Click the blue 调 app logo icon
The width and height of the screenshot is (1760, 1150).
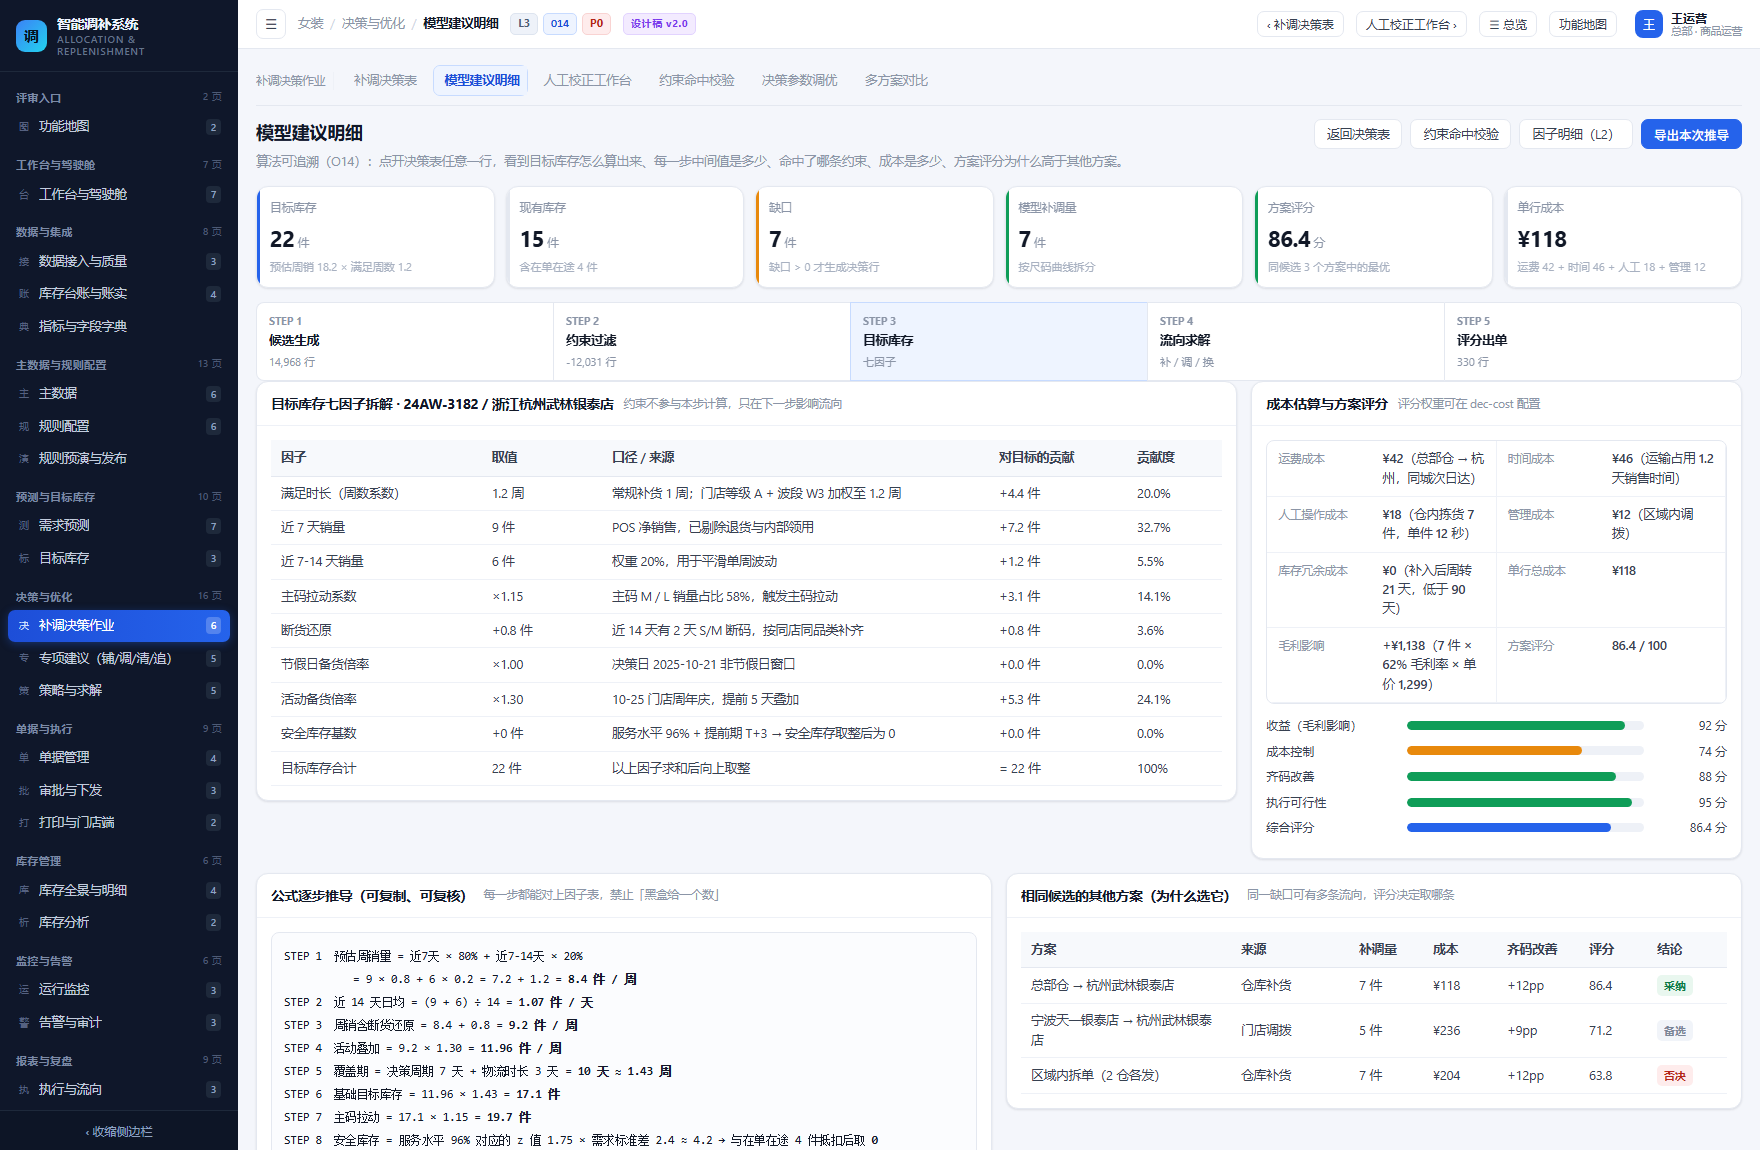pyautogui.click(x=32, y=36)
